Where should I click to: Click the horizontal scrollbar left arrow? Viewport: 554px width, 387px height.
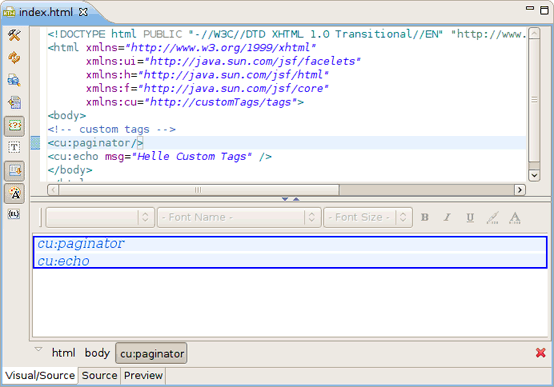[x=53, y=190]
